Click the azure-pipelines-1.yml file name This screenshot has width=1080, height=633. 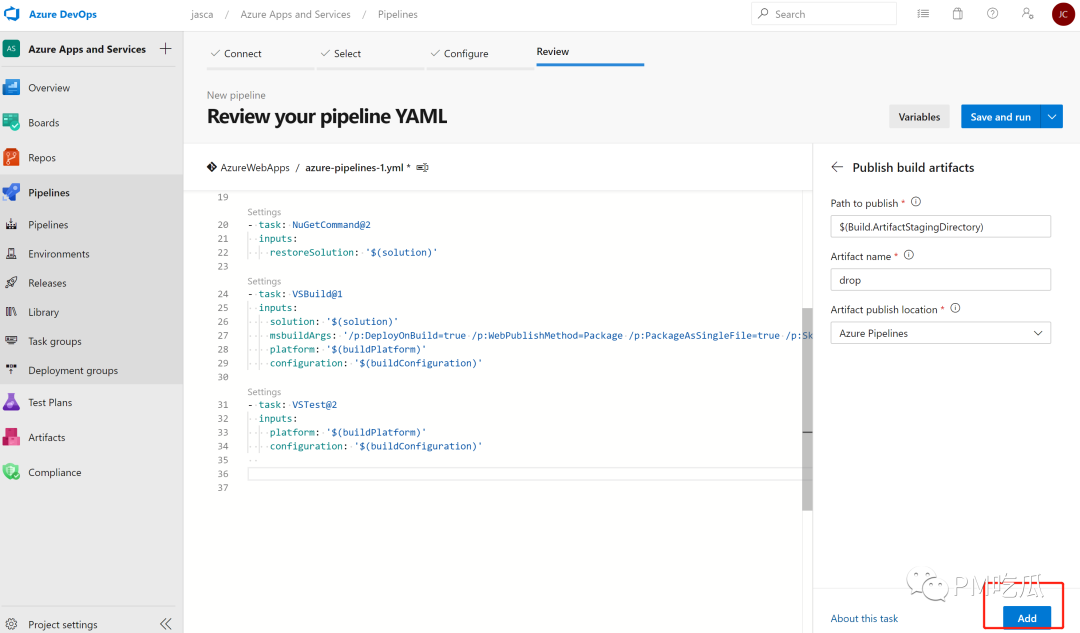click(x=354, y=167)
